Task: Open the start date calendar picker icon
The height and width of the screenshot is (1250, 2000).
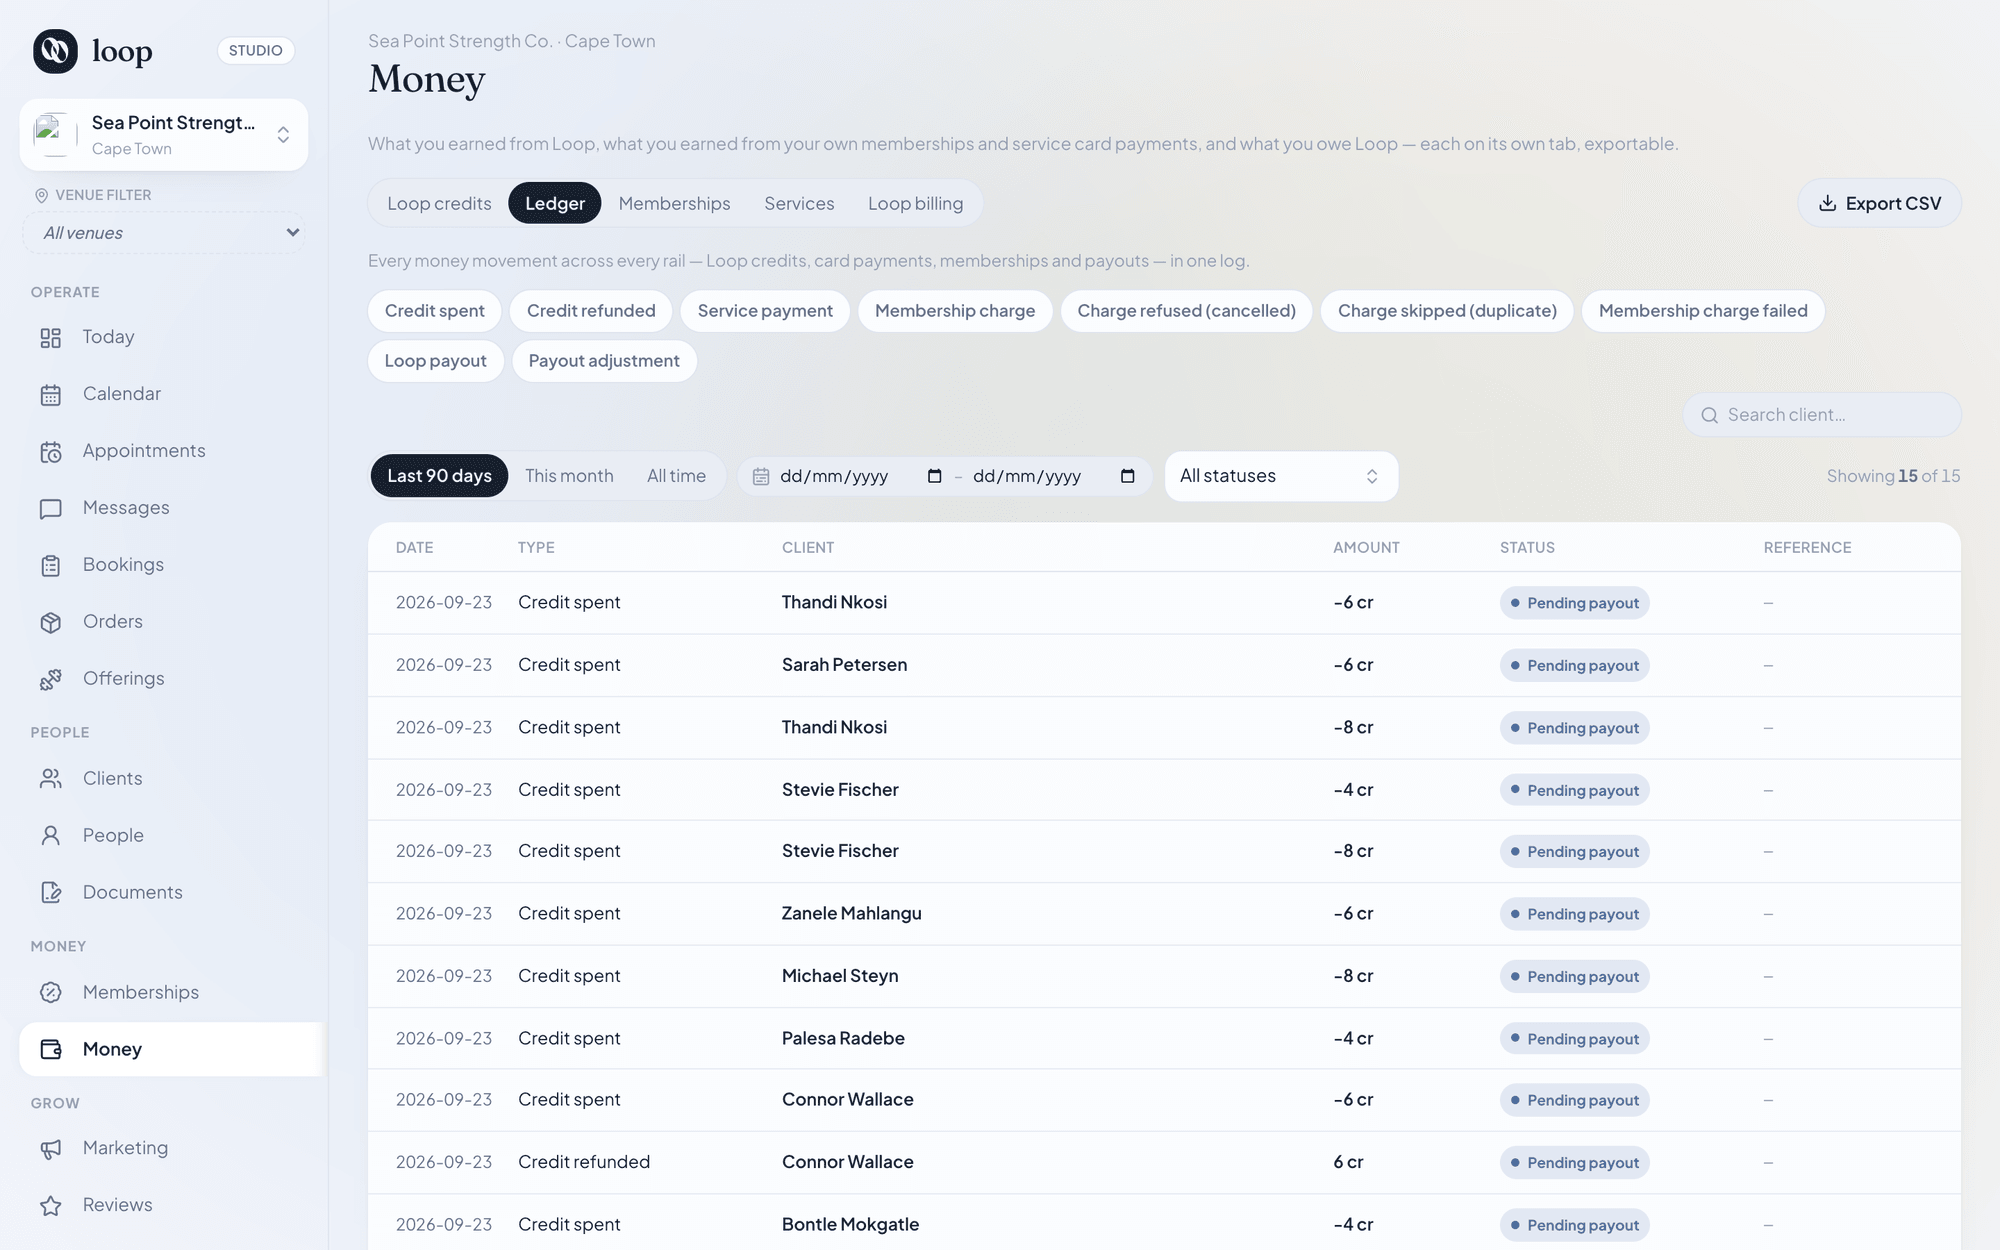Action: pos(935,476)
